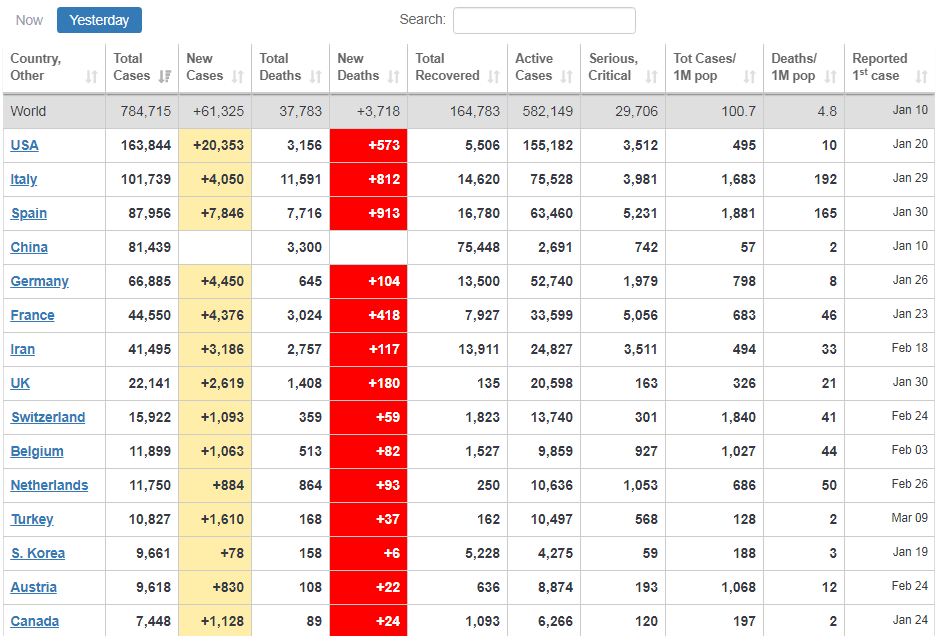936x636 pixels.
Task: Switch to the Now tab
Action: 30,20
